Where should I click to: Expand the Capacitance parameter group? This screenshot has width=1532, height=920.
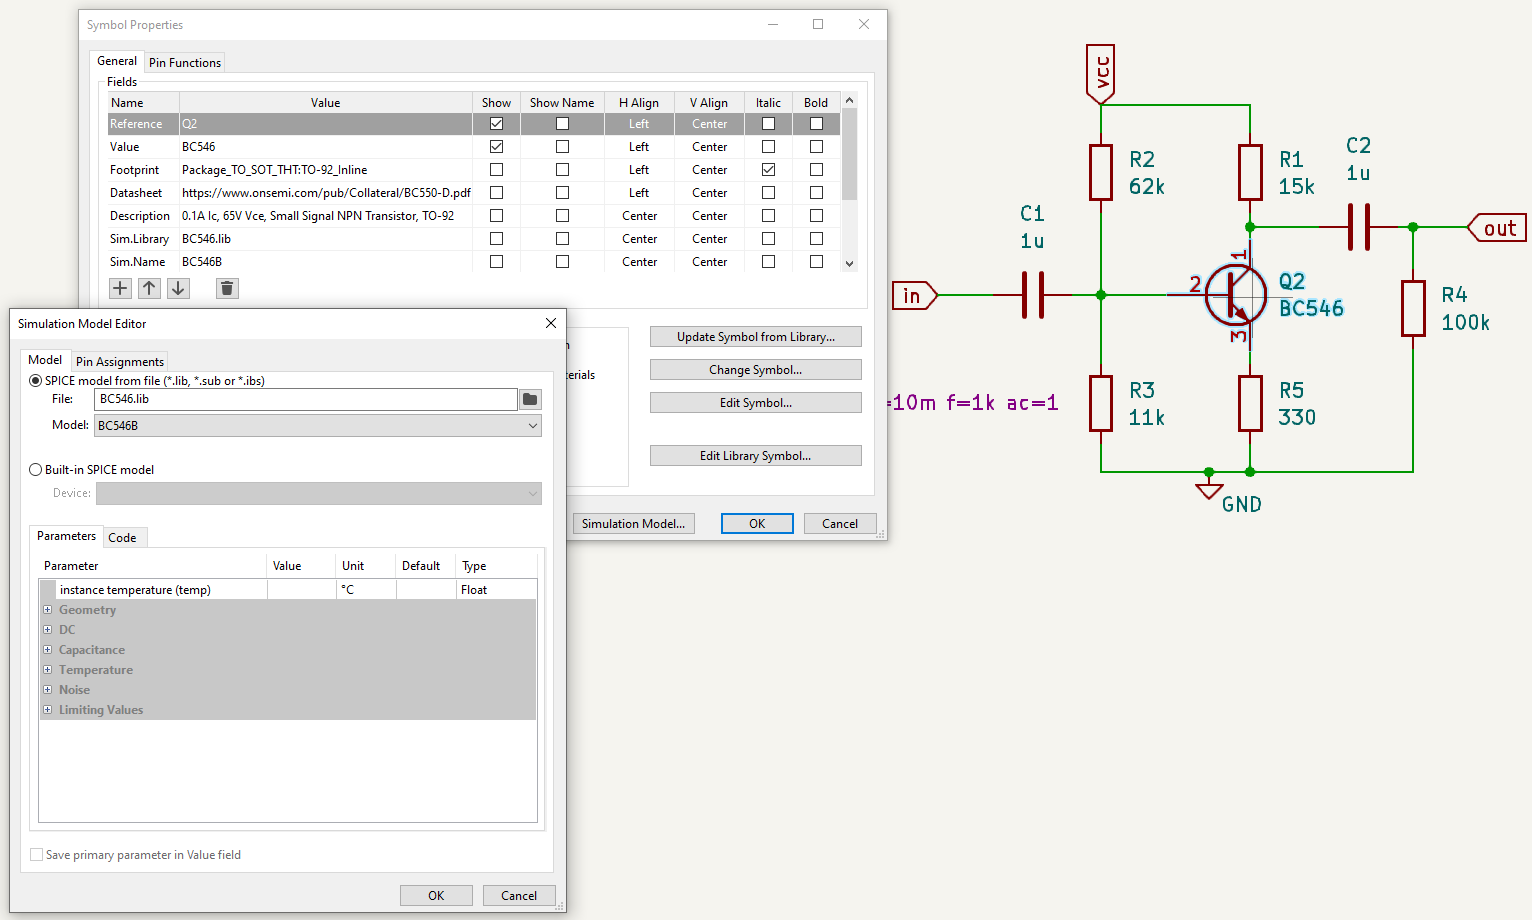47,650
